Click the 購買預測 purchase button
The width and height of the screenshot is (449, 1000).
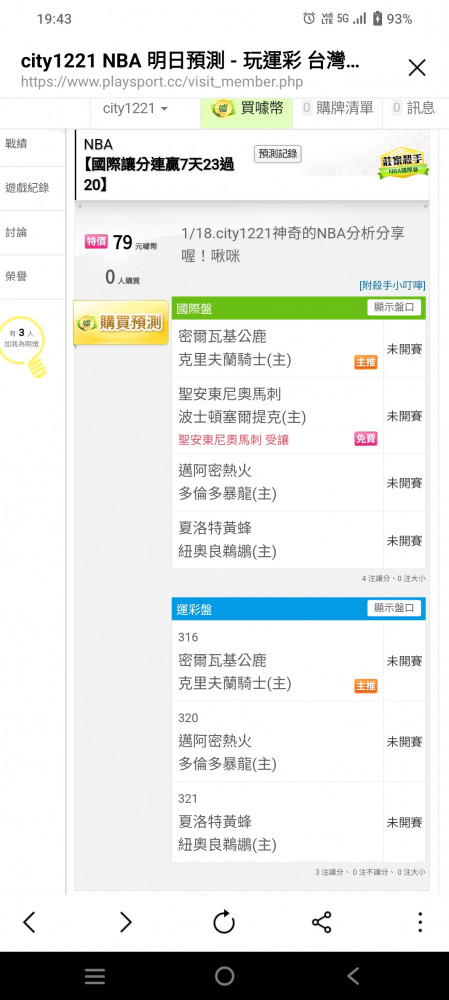pyautogui.click(x=121, y=323)
